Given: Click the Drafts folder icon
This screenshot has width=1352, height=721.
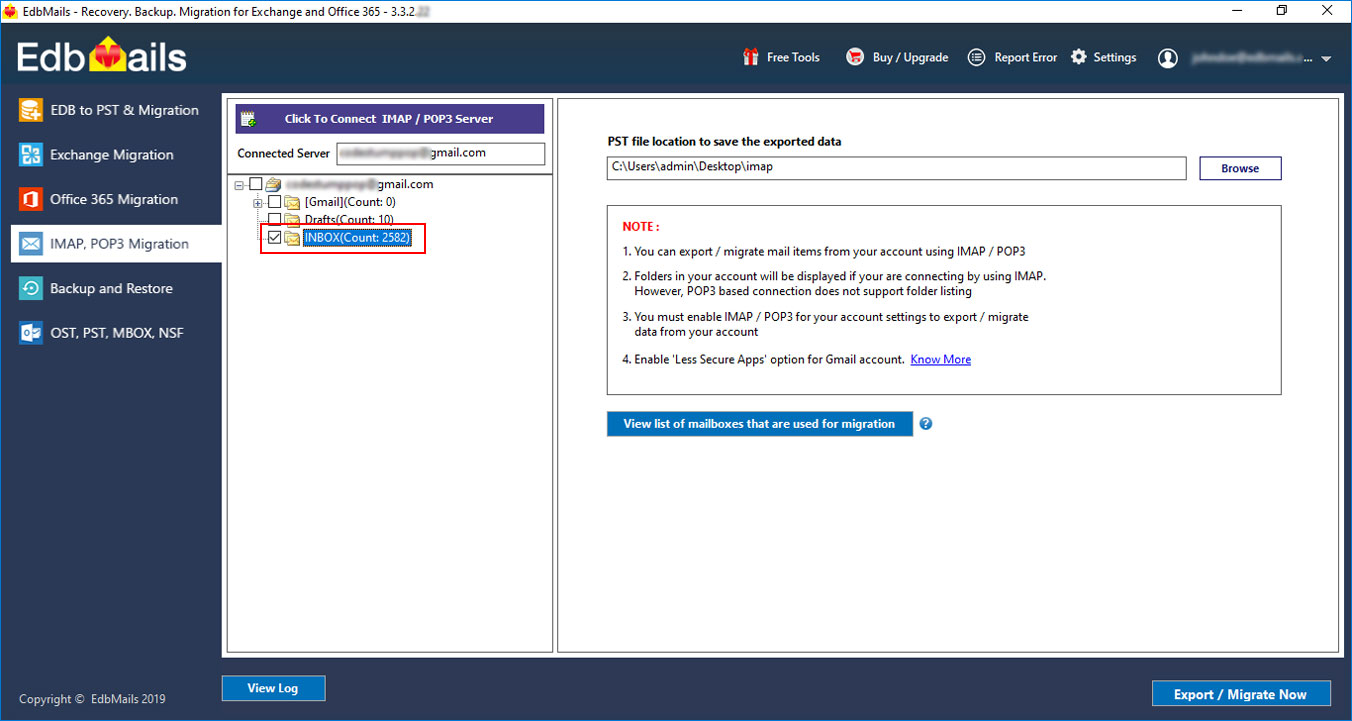Looking at the screenshot, I should (x=292, y=219).
